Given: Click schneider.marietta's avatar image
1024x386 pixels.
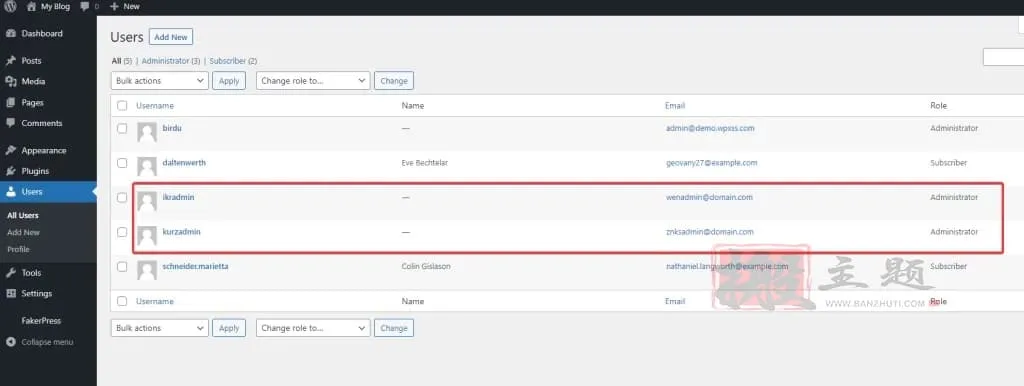Looking at the screenshot, I should [x=147, y=270].
